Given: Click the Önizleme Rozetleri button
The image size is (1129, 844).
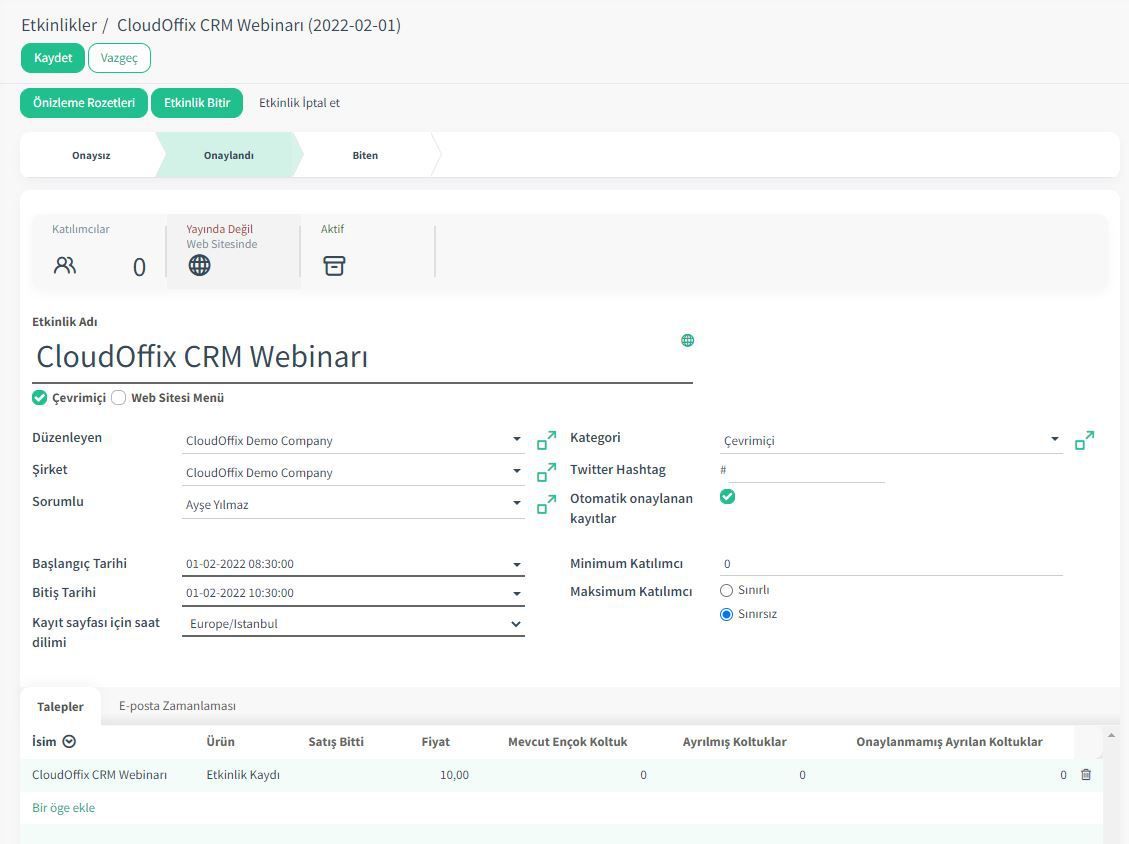Looking at the screenshot, I should (x=84, y=103).
